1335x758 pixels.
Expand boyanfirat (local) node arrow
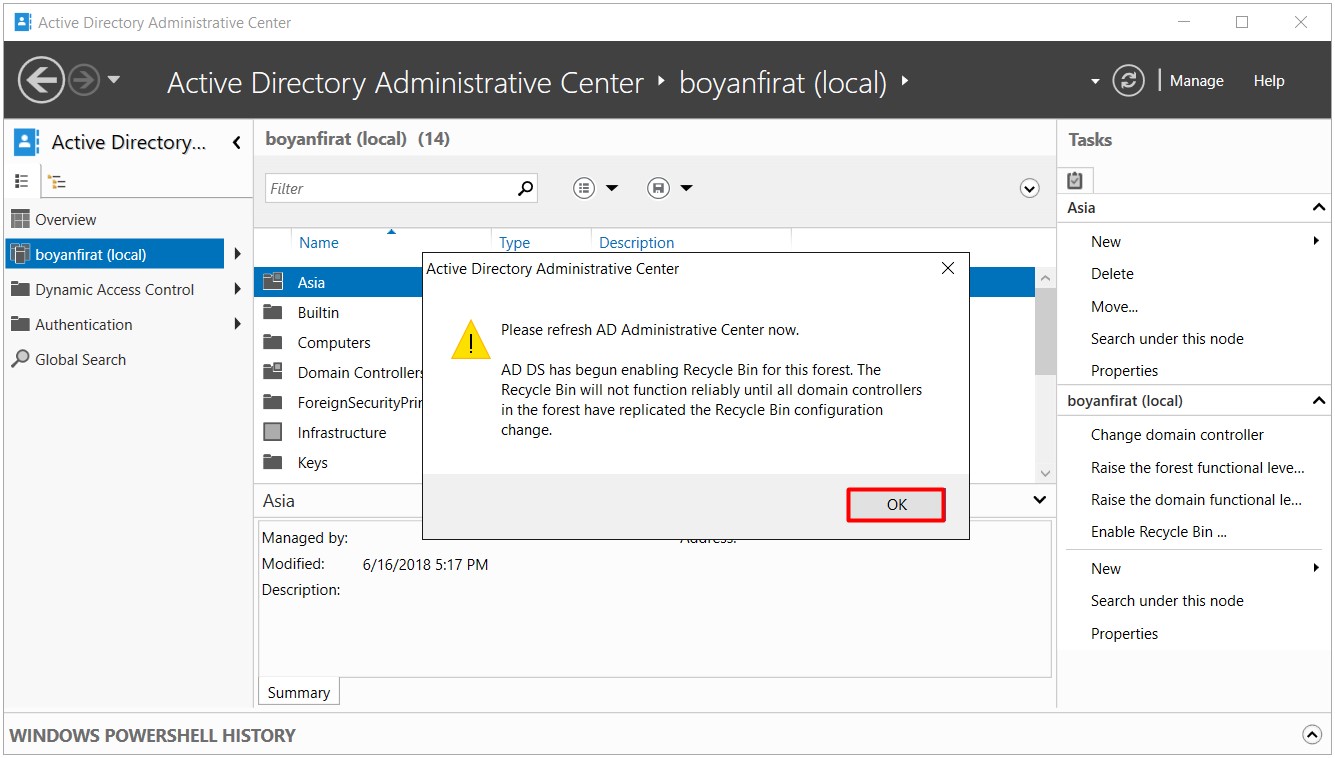click(237, 254)
